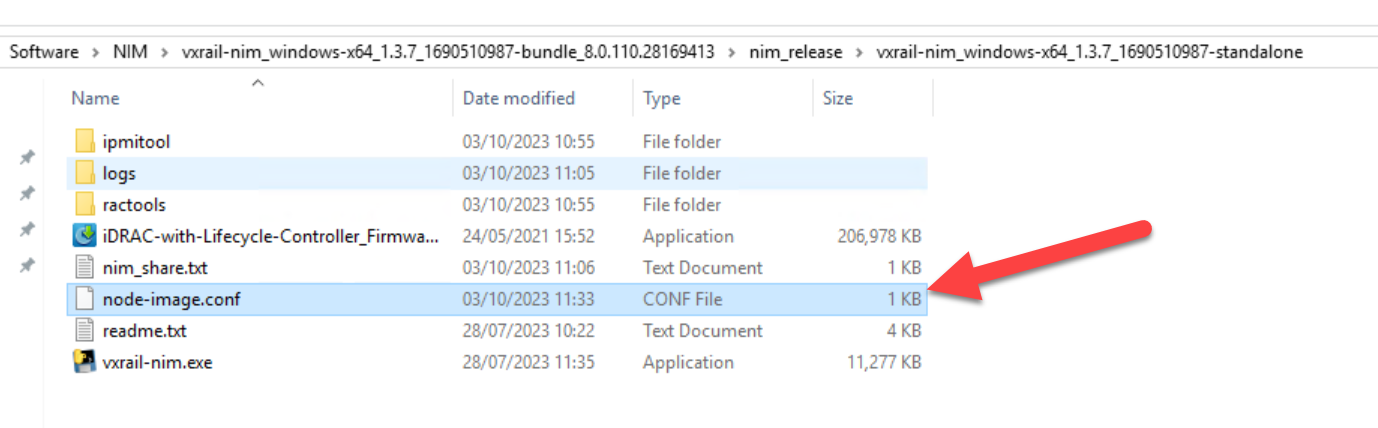
Task: Click the ipmitool folder icon
Action: [85, 142]
